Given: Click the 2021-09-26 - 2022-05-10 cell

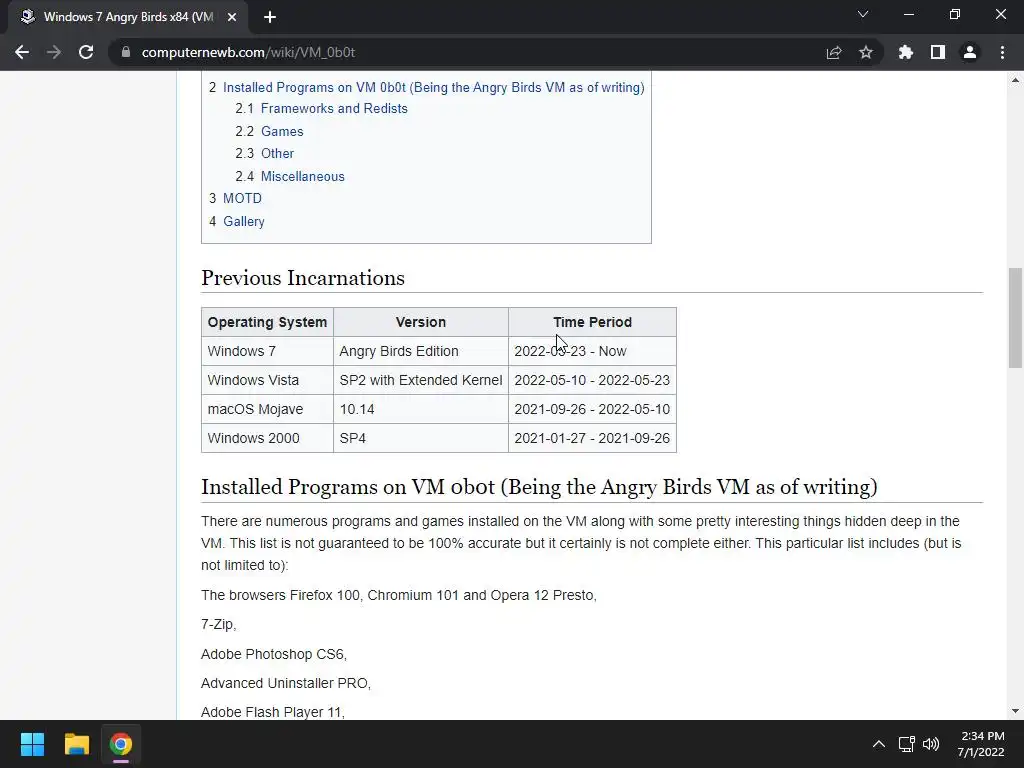Looking at the screenshot, I should pos(592,409).
